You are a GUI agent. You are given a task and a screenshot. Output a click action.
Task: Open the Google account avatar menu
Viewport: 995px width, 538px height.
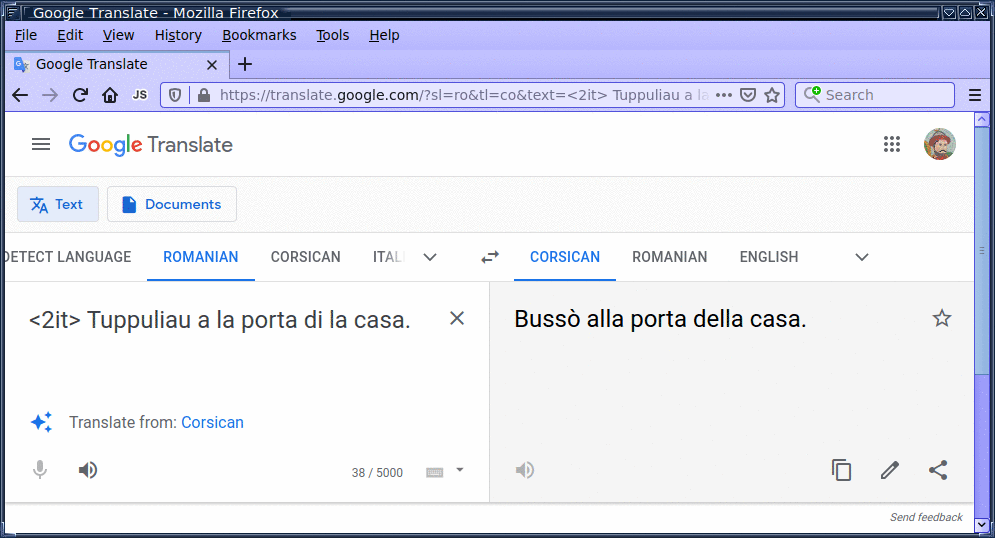pyautogui.click(x=940, y=144)
